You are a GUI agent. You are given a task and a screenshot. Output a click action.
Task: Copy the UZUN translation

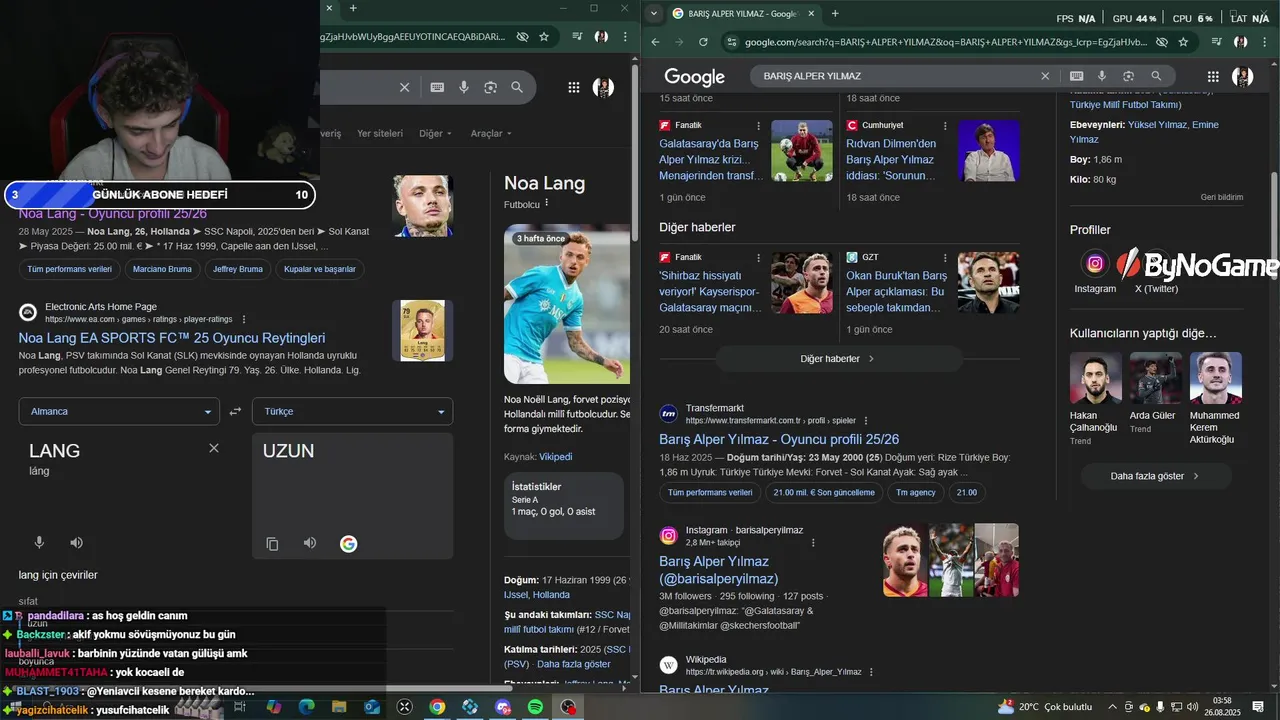[272, 544]
